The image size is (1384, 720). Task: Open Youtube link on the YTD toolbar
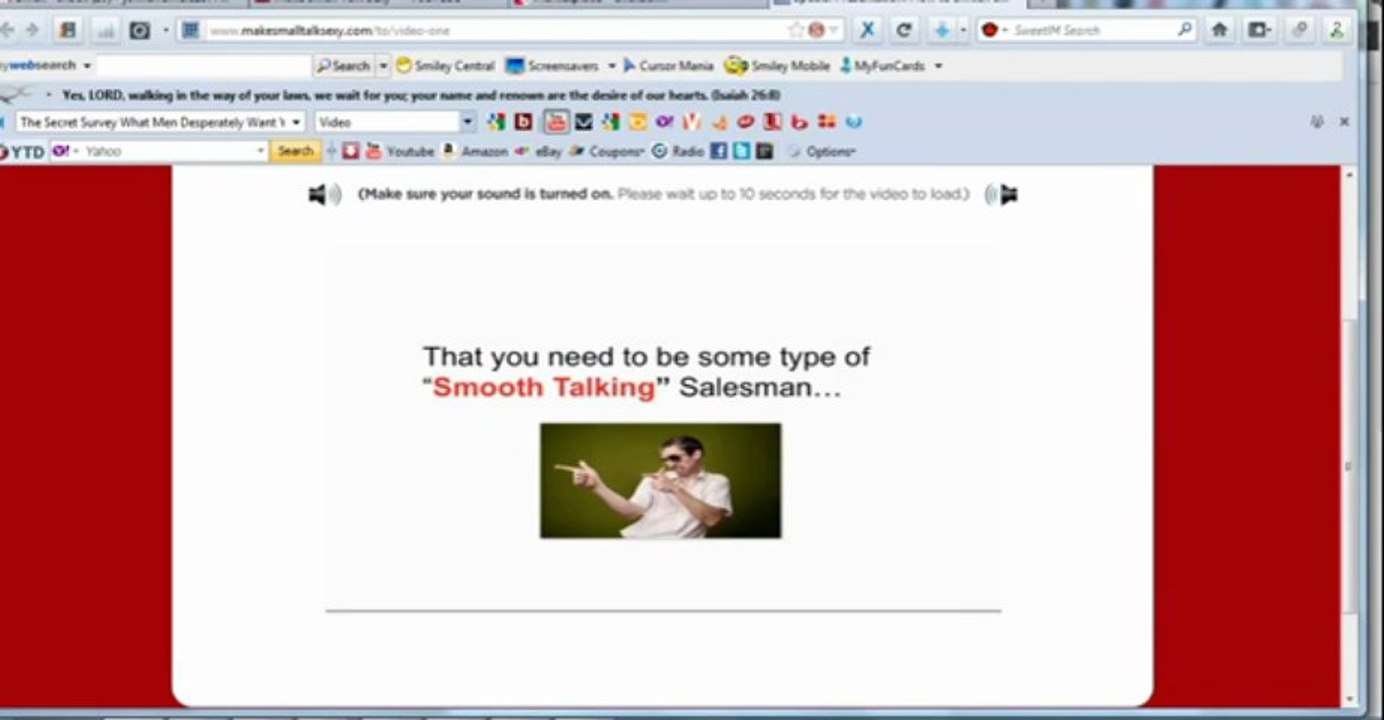coord(399,151)
